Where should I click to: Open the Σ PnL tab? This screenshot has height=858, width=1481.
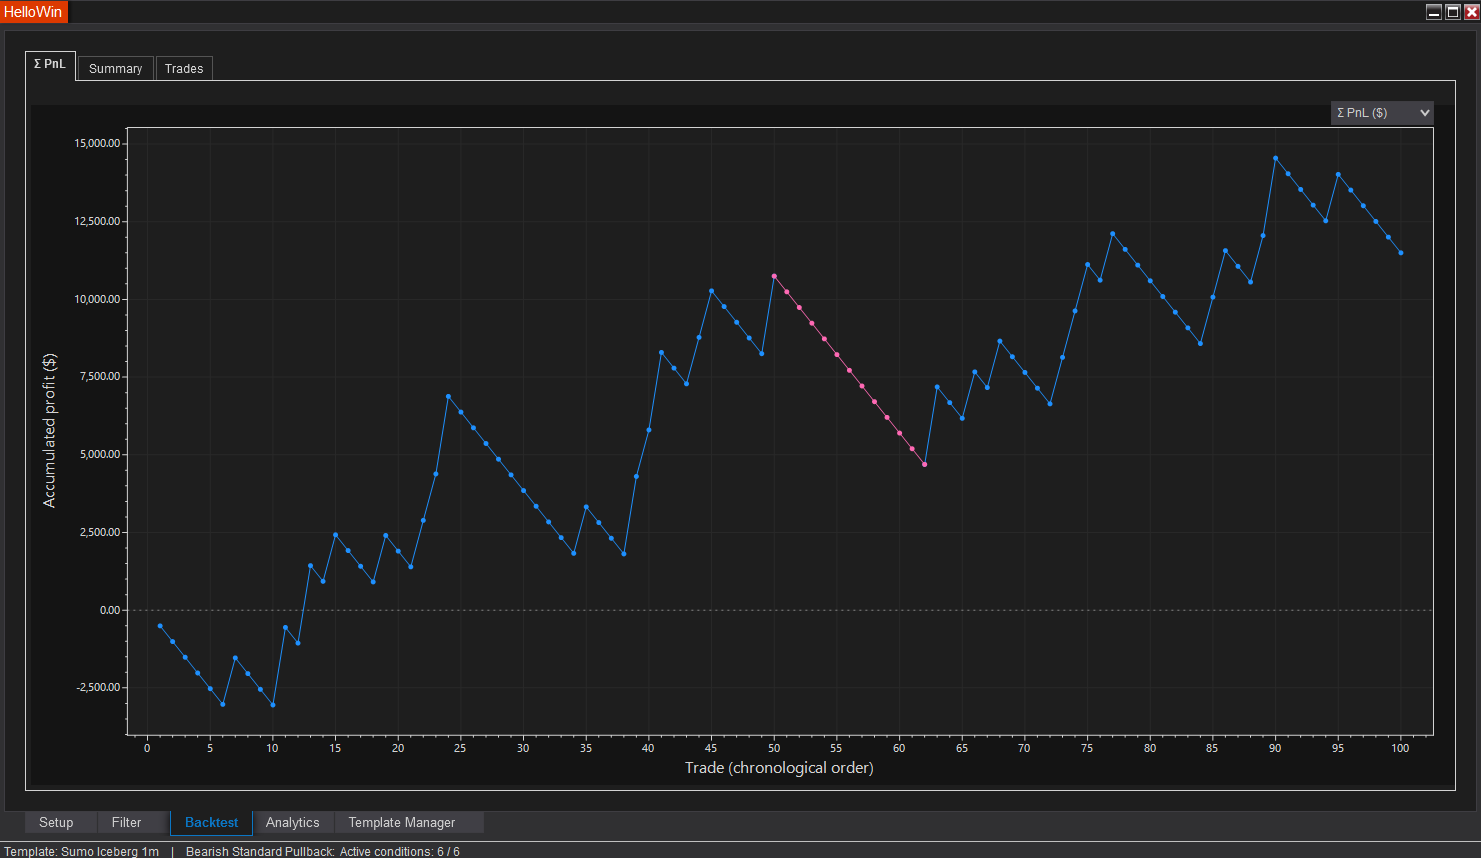pyautogui.click(x=50, y=65)
